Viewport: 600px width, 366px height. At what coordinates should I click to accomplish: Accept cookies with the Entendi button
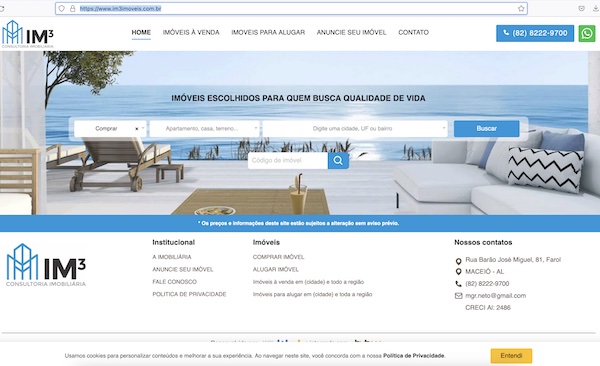511,356
